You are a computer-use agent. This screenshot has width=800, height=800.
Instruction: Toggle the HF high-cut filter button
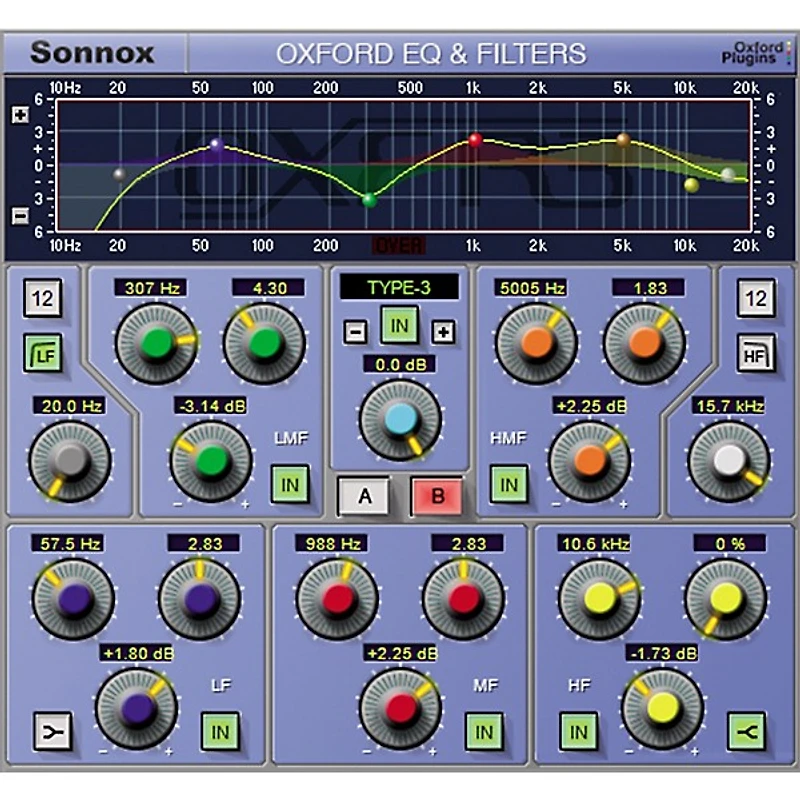(x=756, y=354)
